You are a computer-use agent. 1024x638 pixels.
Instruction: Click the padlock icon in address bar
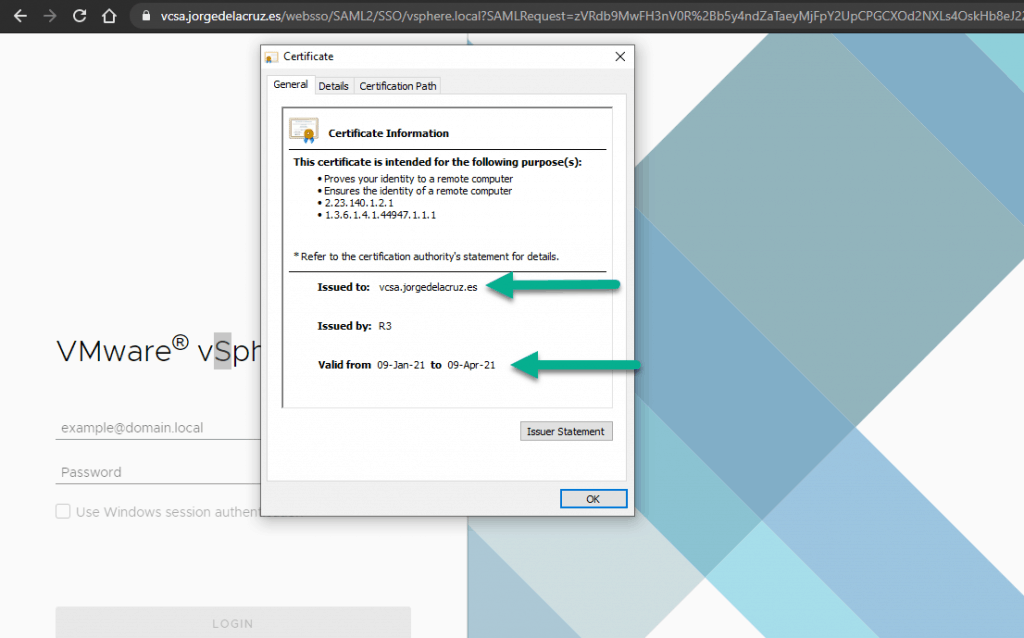146,16
